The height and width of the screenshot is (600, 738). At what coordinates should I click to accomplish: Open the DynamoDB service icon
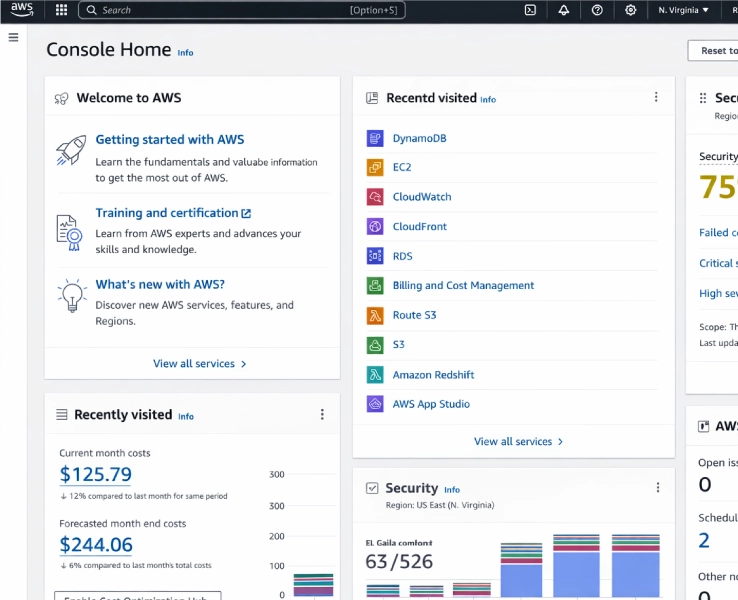[x=375, y=138]
